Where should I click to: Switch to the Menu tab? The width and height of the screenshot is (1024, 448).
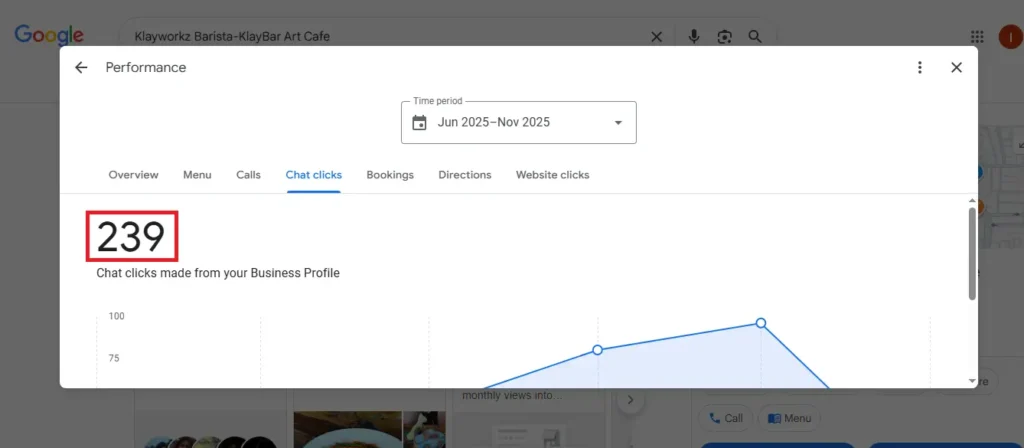197,175
